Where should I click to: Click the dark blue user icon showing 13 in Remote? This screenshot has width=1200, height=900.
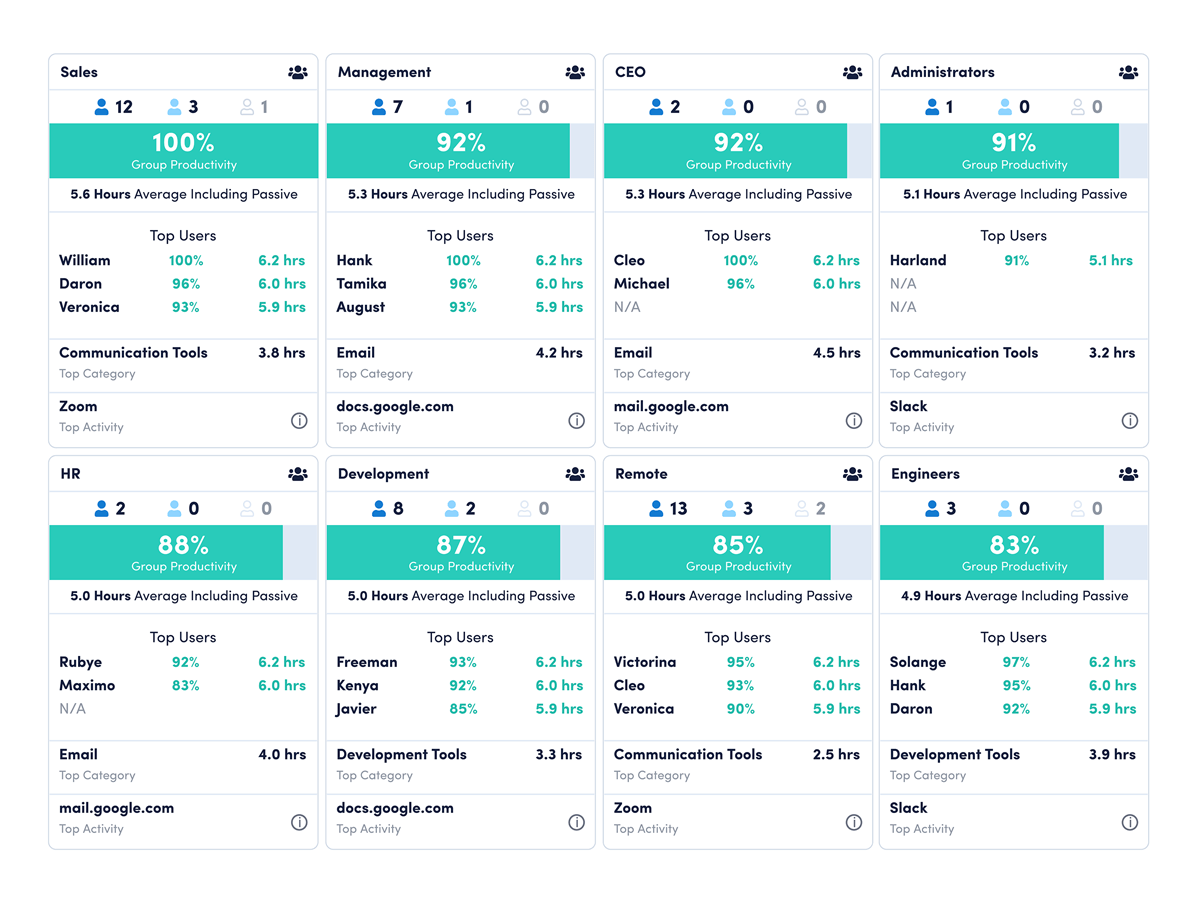click(x=656, y=509)
